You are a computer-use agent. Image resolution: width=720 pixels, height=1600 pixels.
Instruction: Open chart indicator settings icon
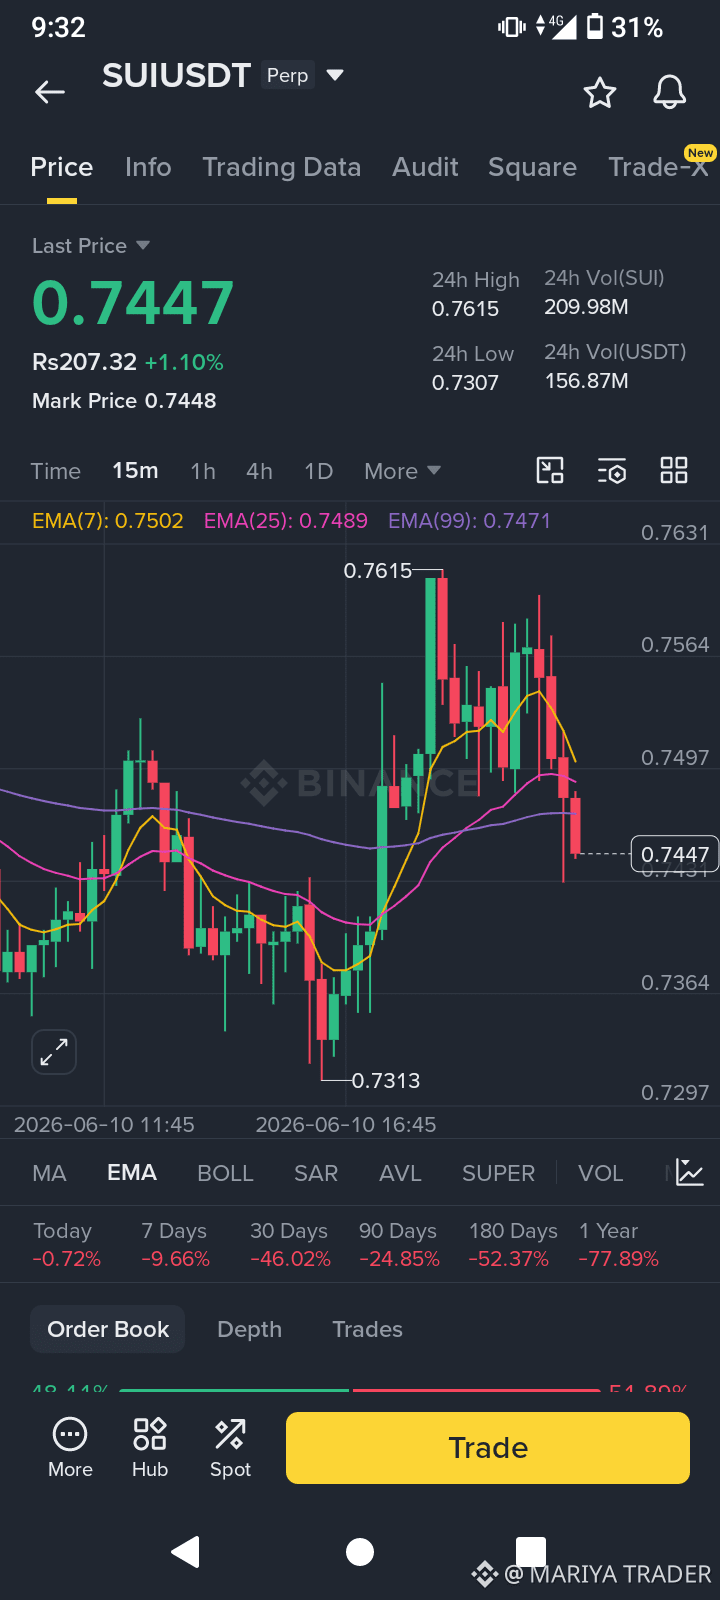point(612,471)
